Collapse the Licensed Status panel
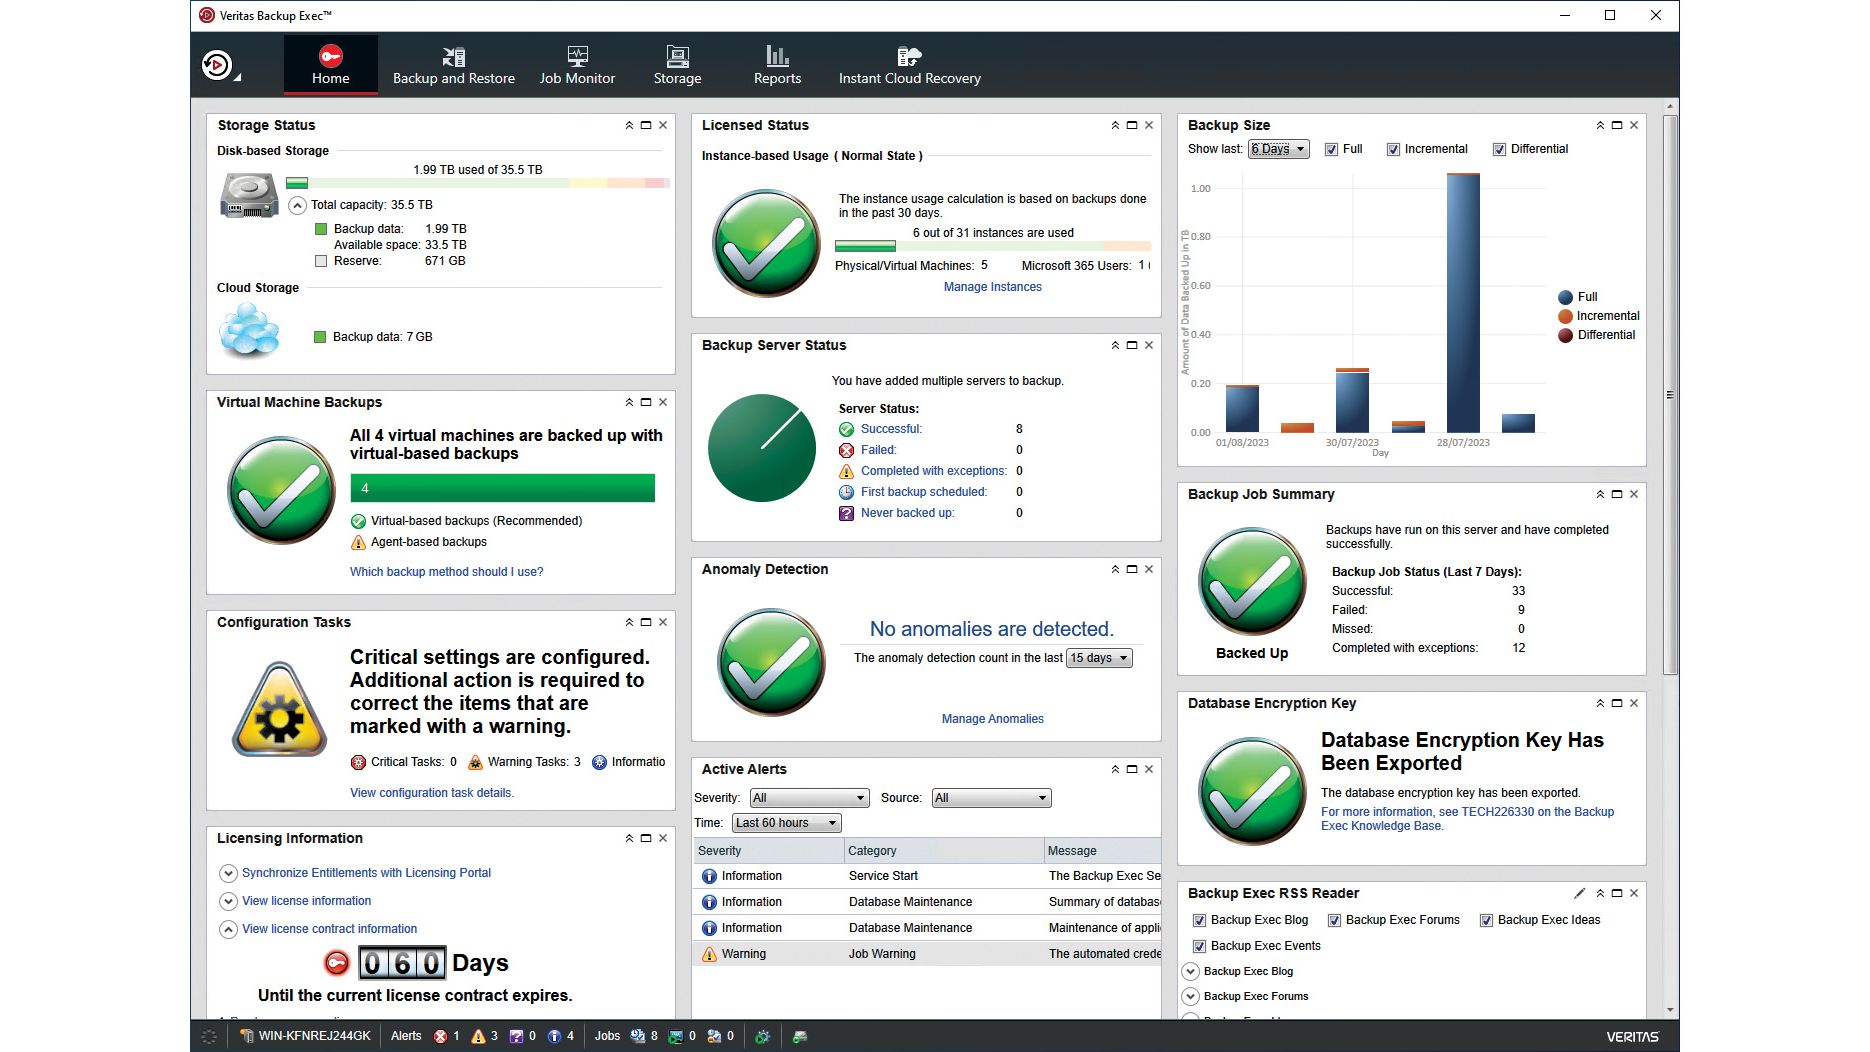This screenshot has height=1052, width=1870. pyautogui.click(x=1115, y=125)
